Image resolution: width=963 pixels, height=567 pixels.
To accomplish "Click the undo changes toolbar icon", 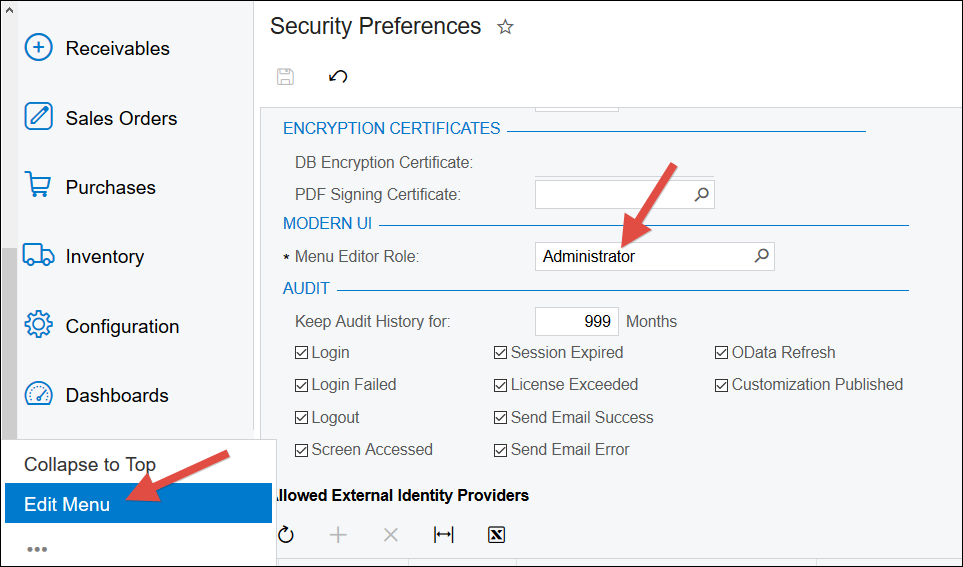I will [338, 76].
